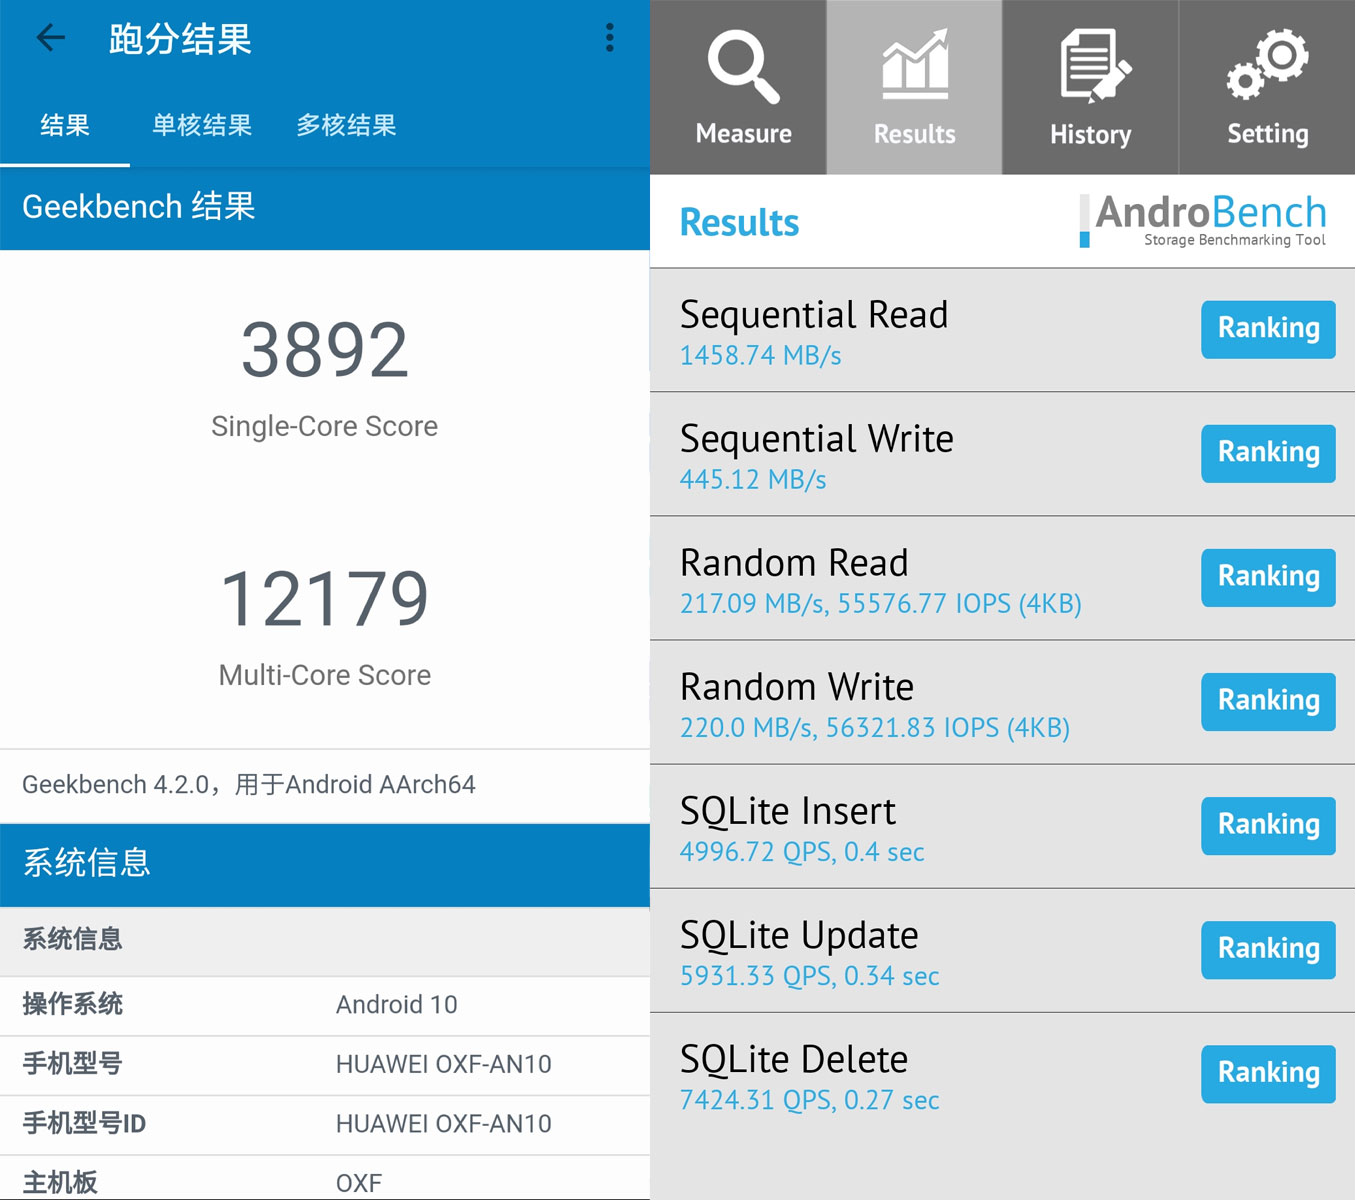Click Ranking for Random Write

1268,701
